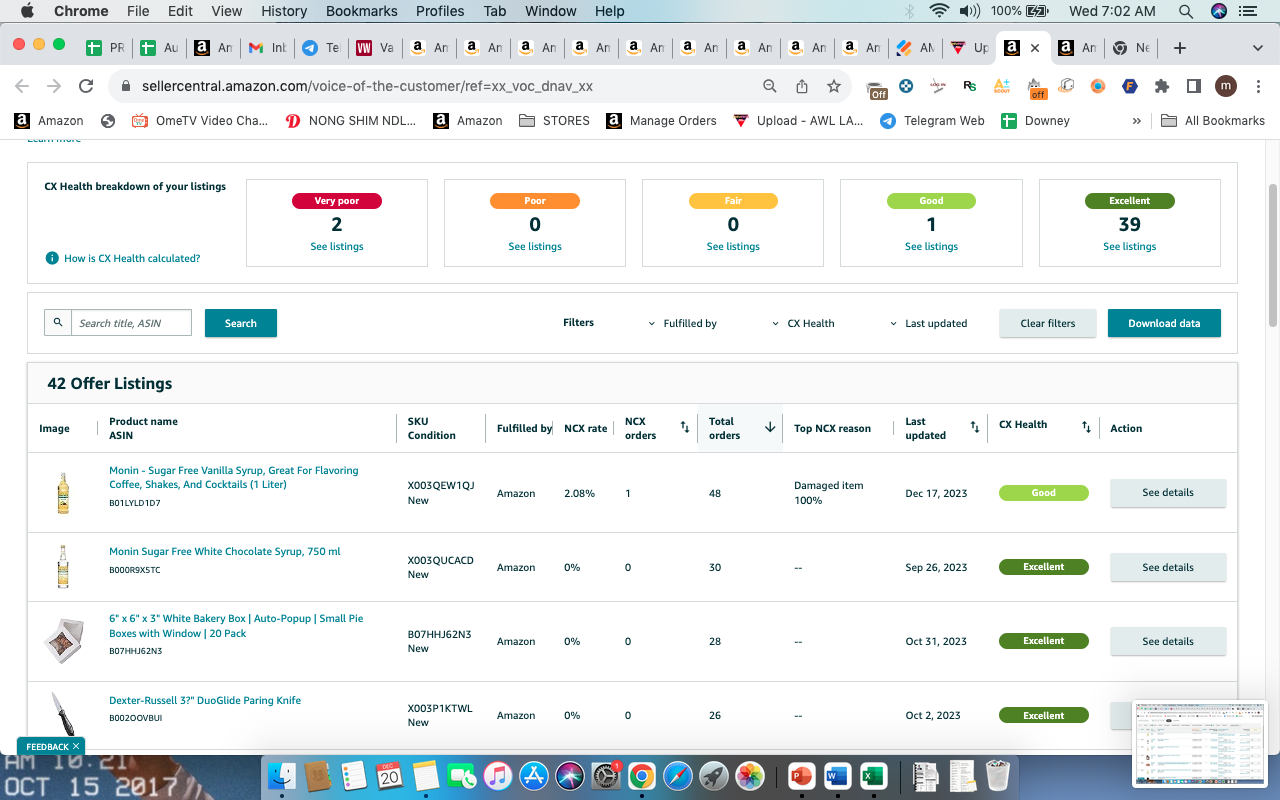Open Microsoft Excel from the Dock
This screenshot has width=1280, height=800.
[x=873, y=775]
